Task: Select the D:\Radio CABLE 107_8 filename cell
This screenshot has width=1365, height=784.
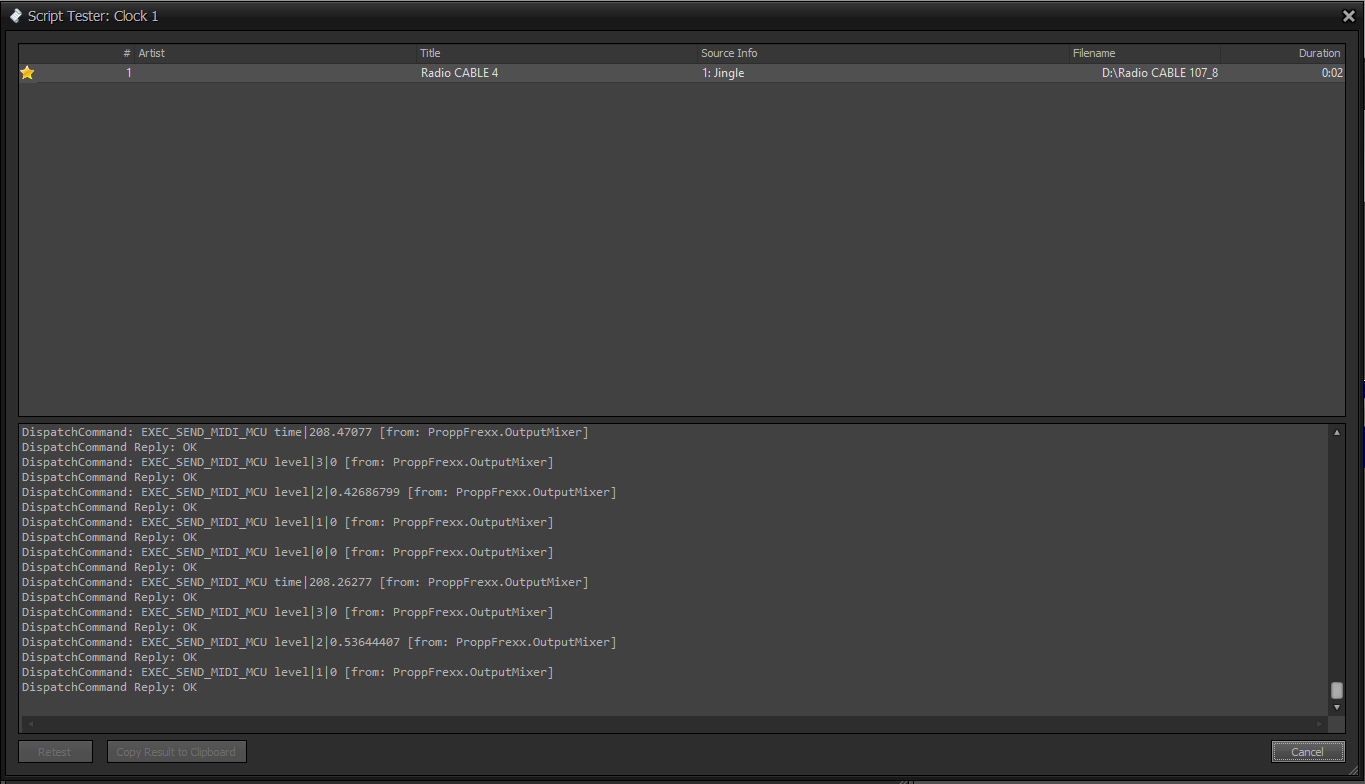Action: 1159,73
